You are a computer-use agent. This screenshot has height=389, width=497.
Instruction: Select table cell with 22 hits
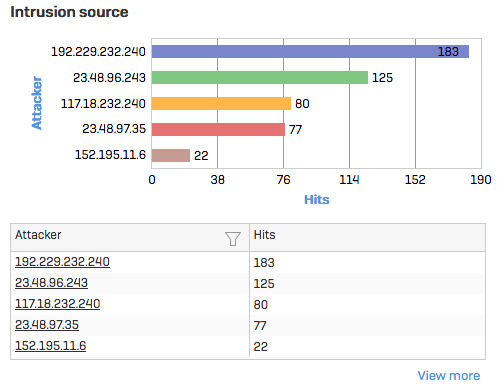(367, 346)
